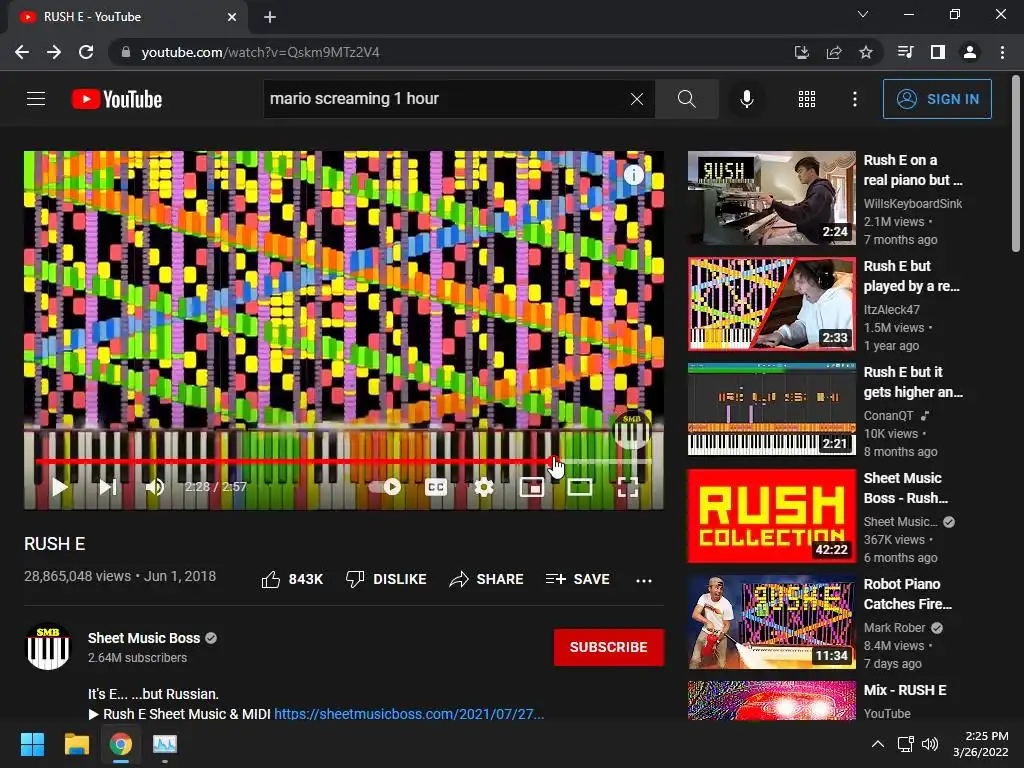Screen dimensions: 1024x768
Task: Open Sheet Music Boss channel name link
Action: tap(144, 638)
